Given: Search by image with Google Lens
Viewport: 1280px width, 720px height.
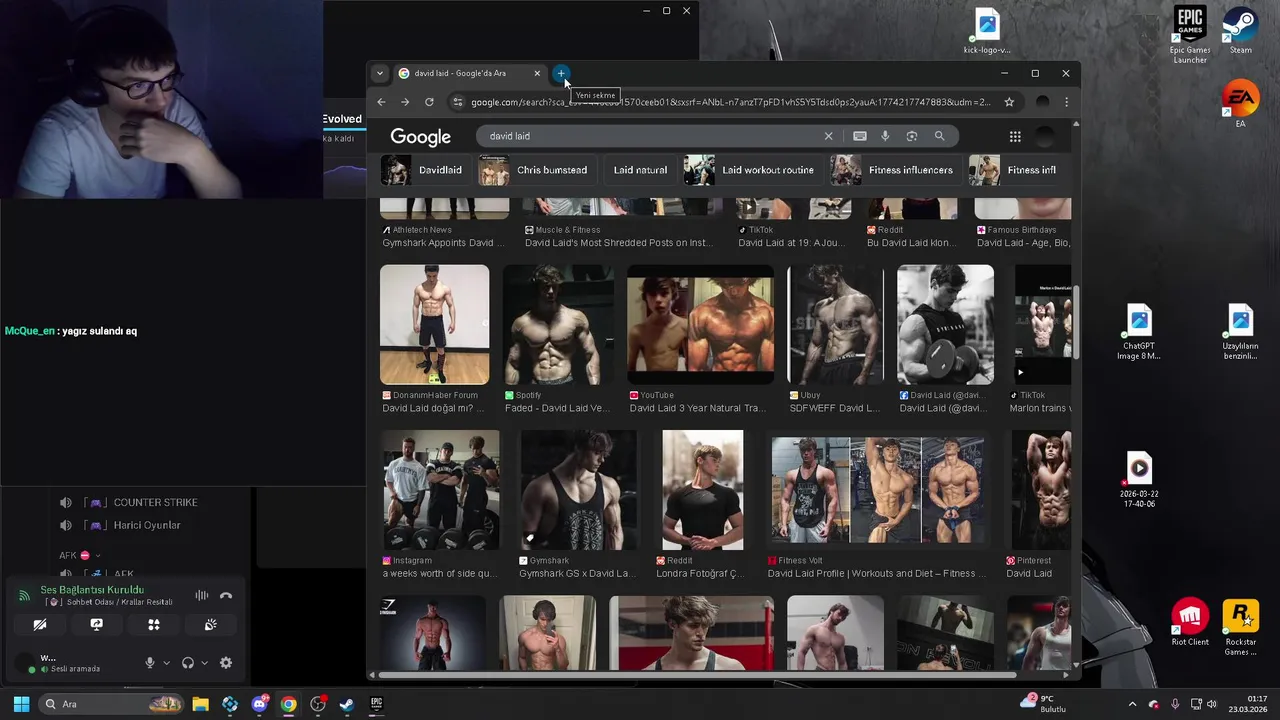Looking at the screenshot, I should (x=911, y=136).
